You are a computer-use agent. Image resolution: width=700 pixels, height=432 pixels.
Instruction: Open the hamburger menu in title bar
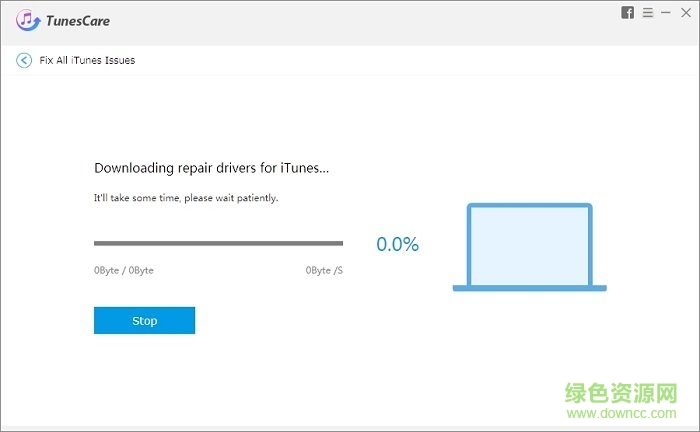pos(648,13)
